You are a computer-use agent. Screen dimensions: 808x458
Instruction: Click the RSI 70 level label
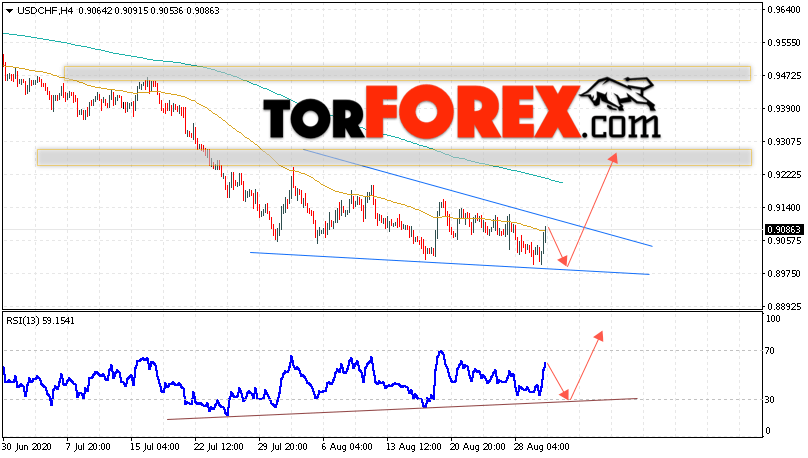coord(770,351)
